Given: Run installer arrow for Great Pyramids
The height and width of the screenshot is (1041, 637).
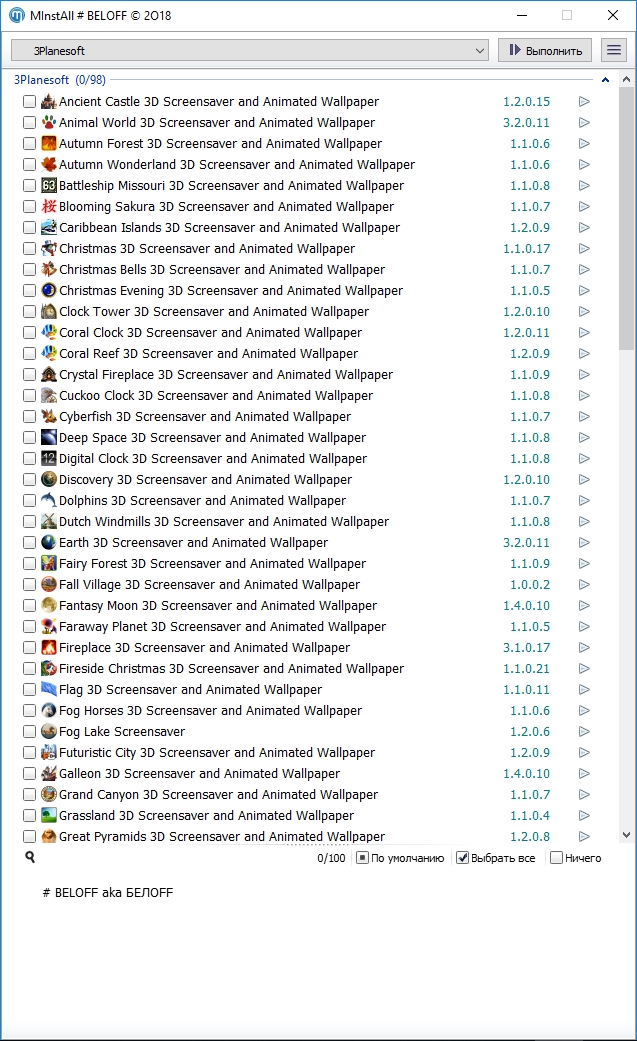Looking at the screenshot, I should 585,837.
